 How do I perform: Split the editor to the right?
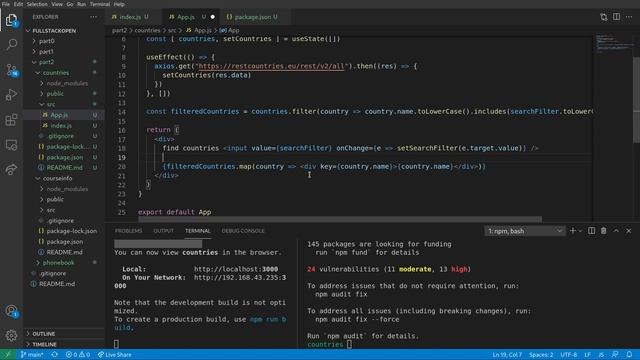(616, 17)
